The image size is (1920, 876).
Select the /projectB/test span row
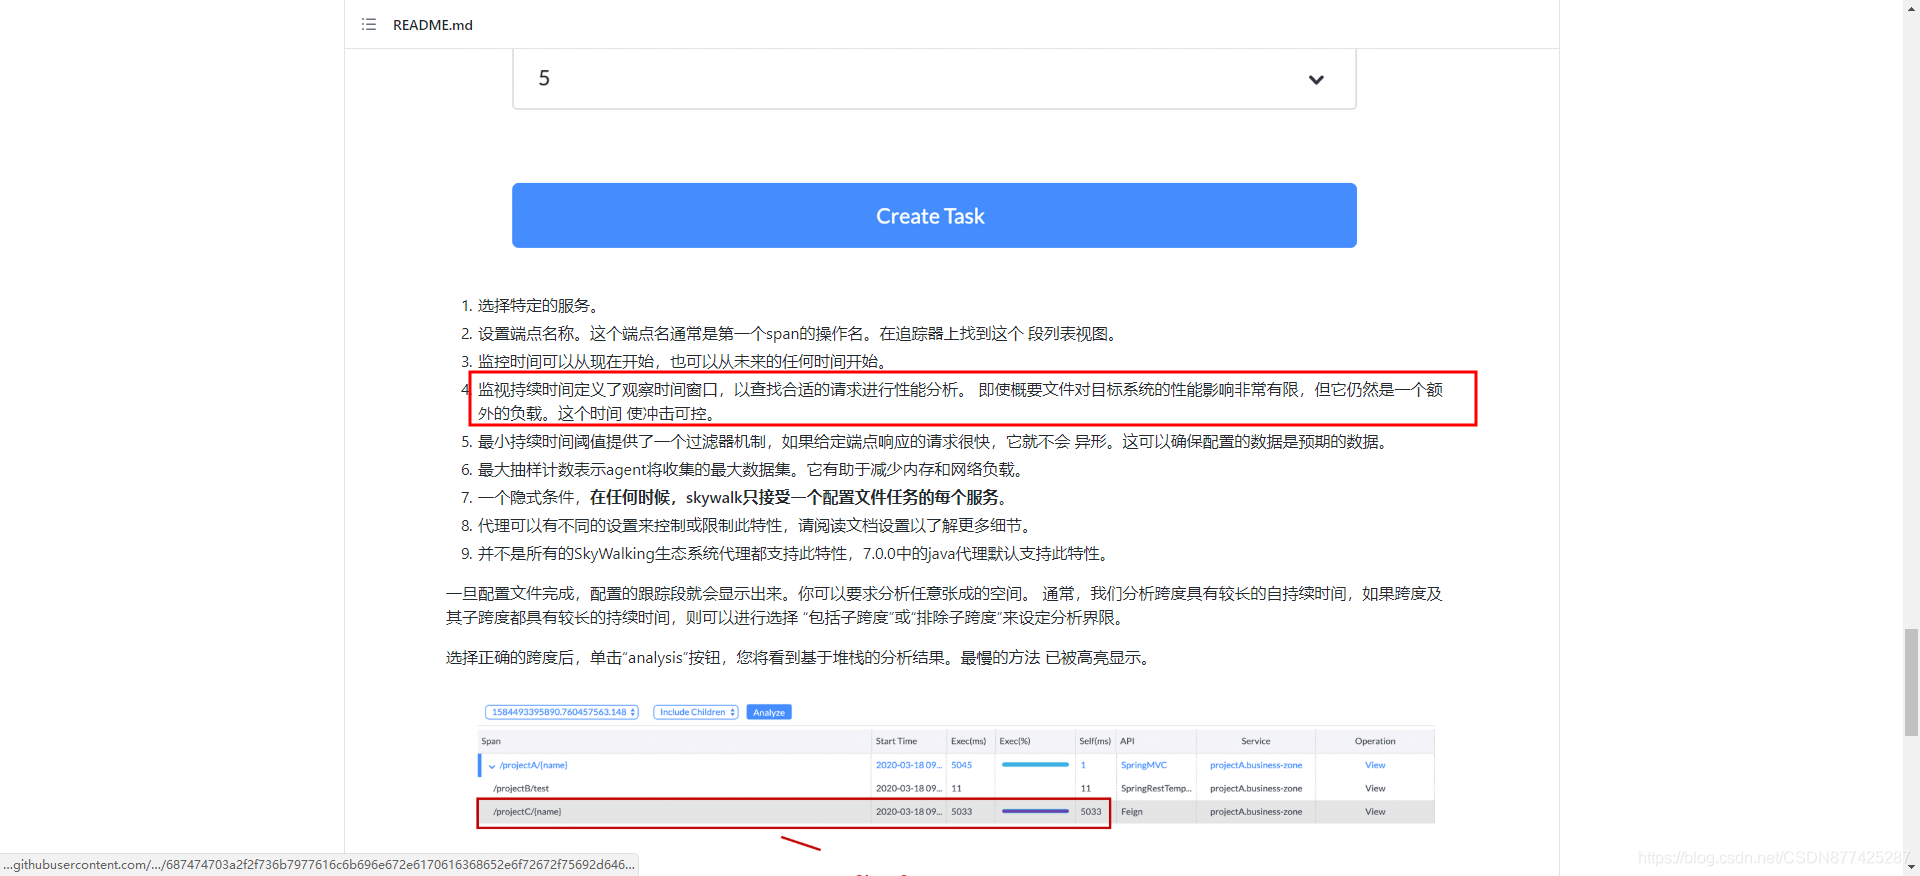click(956, 788)
